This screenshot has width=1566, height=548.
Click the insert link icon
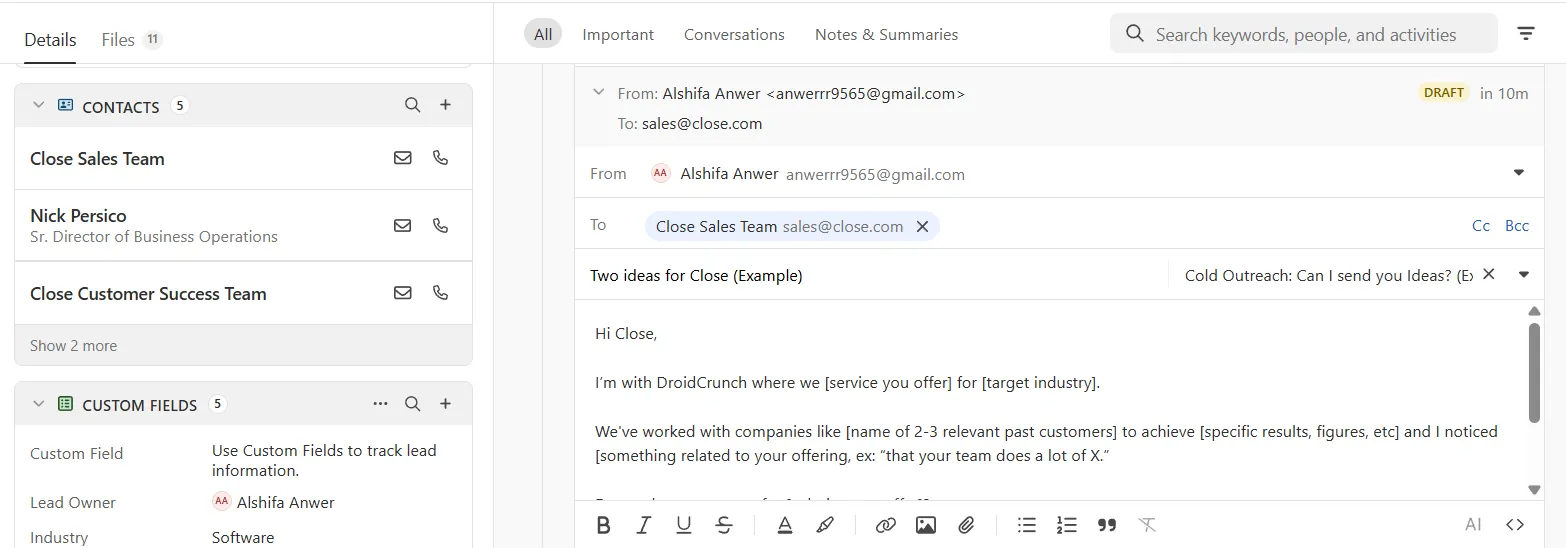pyautogui.click(x=885, y=525)
